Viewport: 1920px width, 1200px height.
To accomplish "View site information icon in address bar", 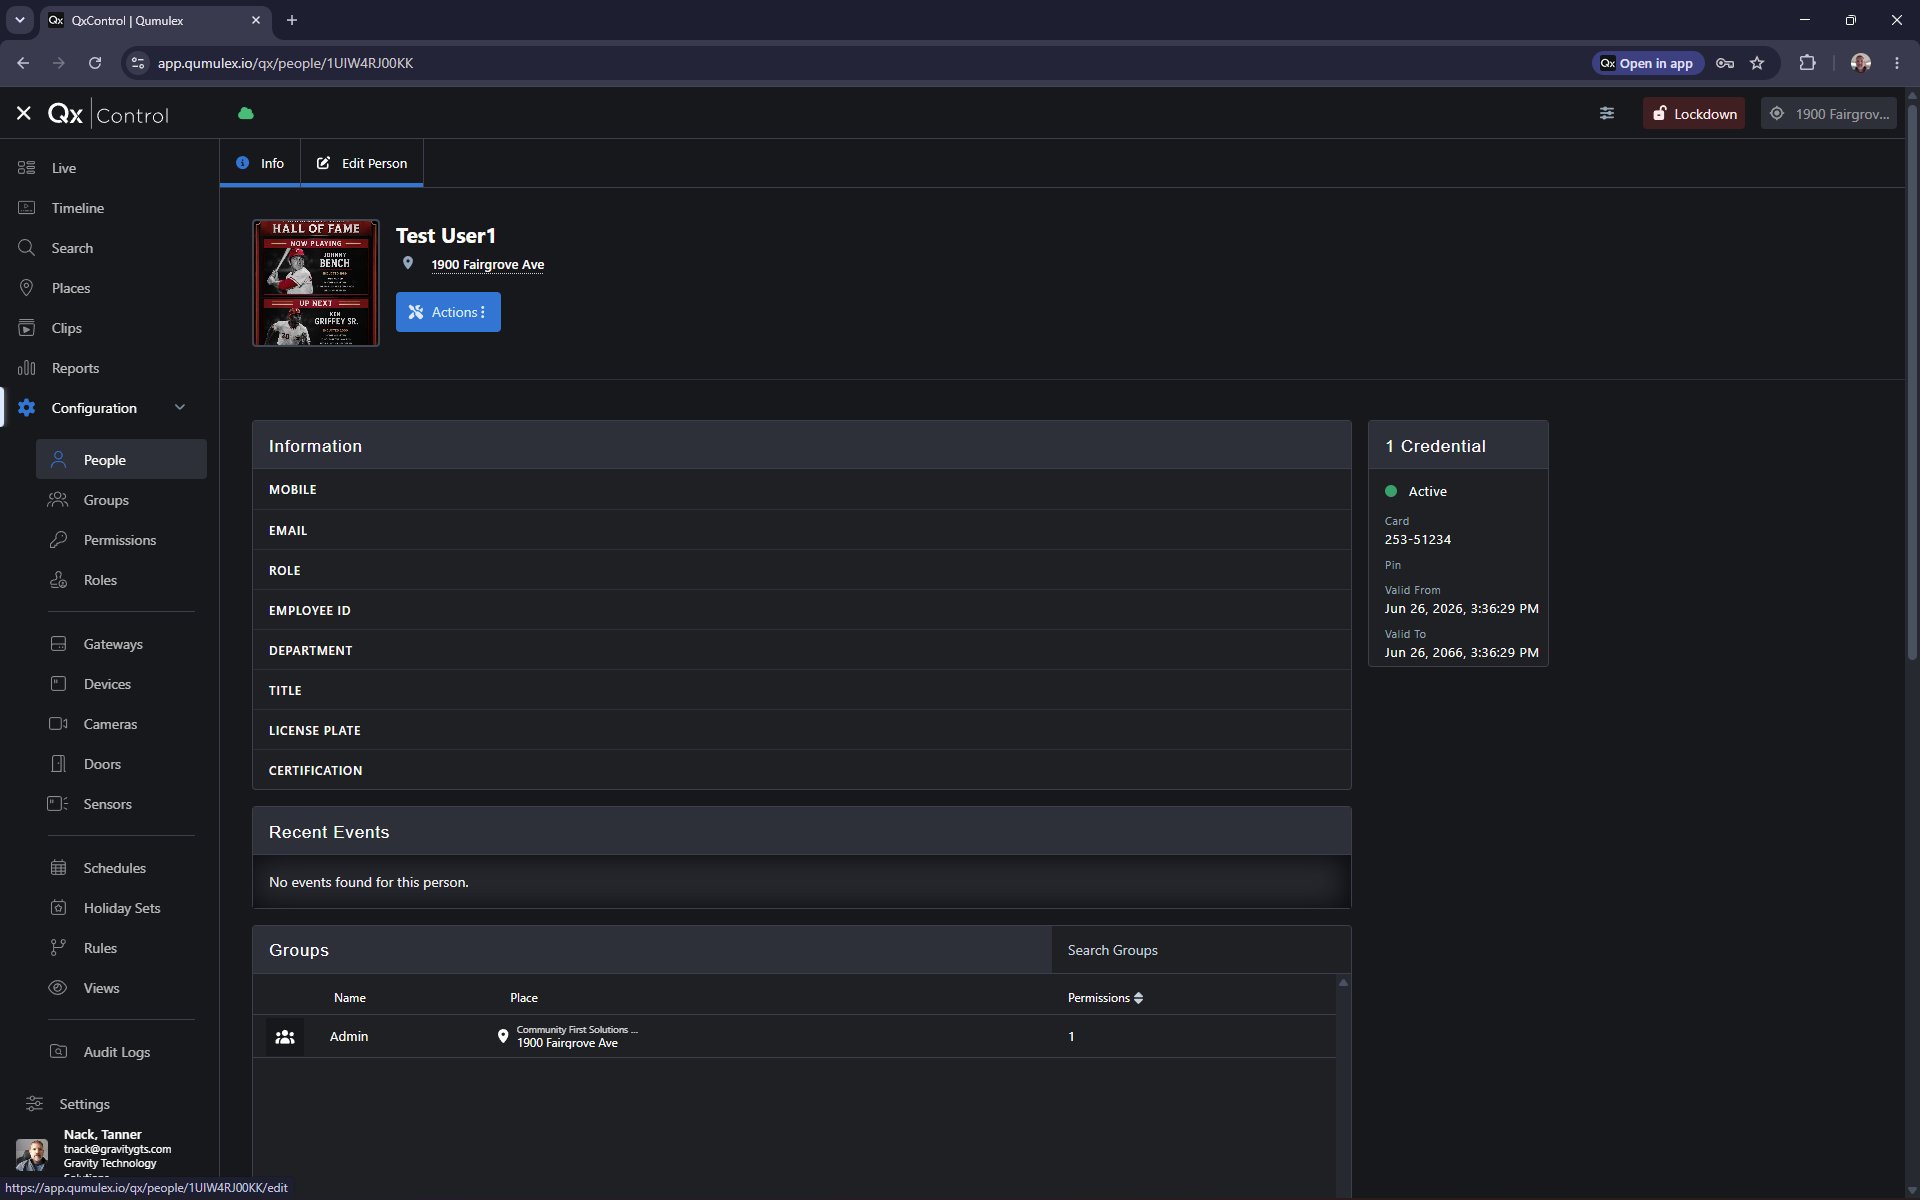I will click(138, 63).
